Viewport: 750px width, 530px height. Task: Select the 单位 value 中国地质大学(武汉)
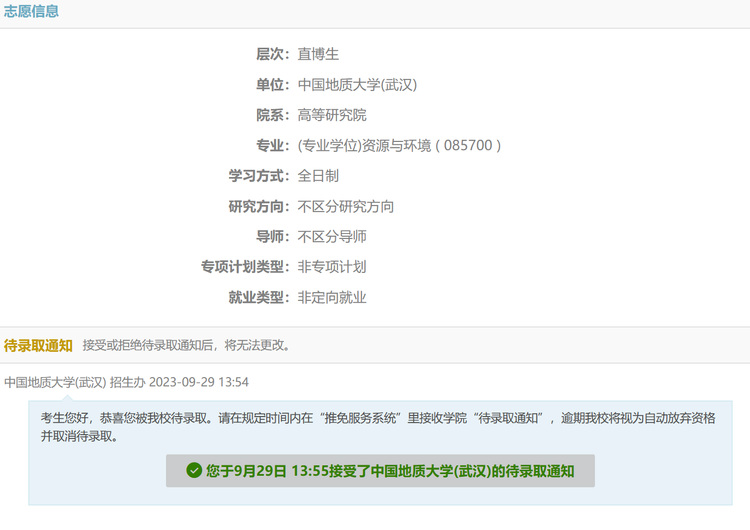[357, 85]
